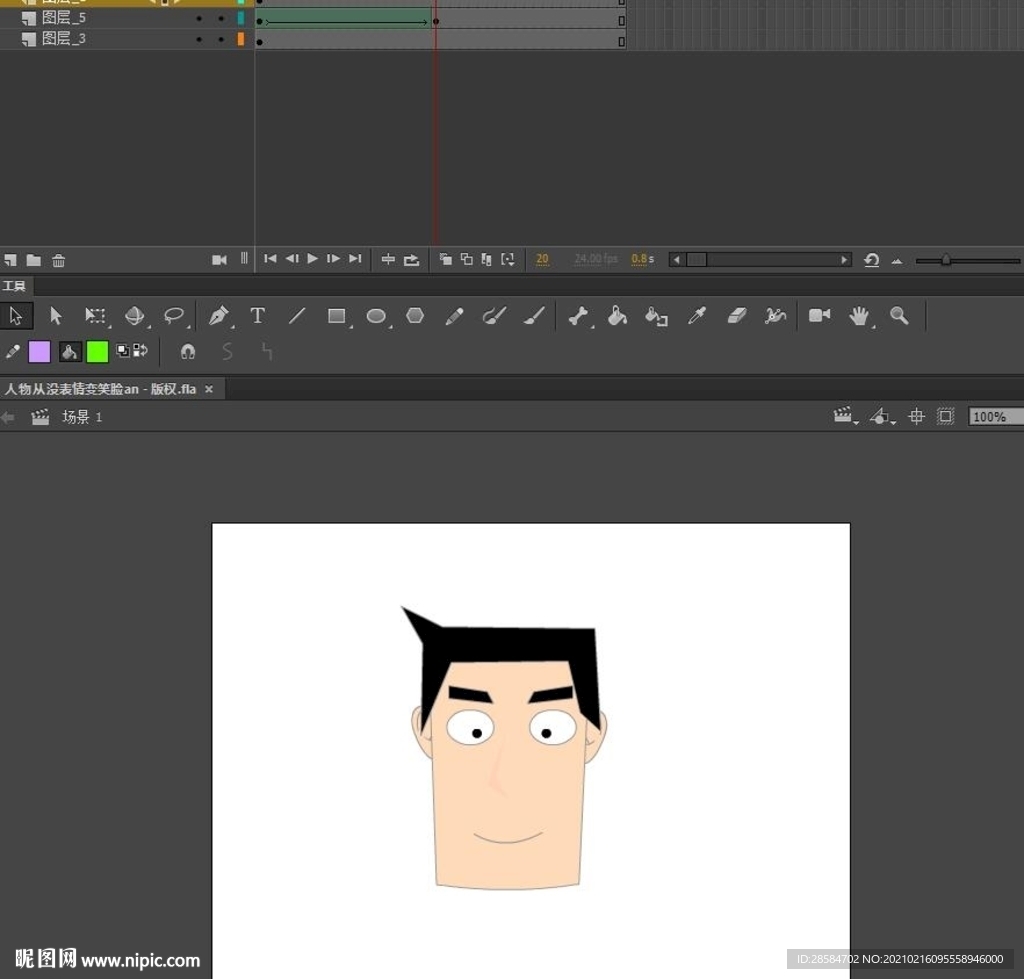Select the Pencil tool

coord(455,316)
